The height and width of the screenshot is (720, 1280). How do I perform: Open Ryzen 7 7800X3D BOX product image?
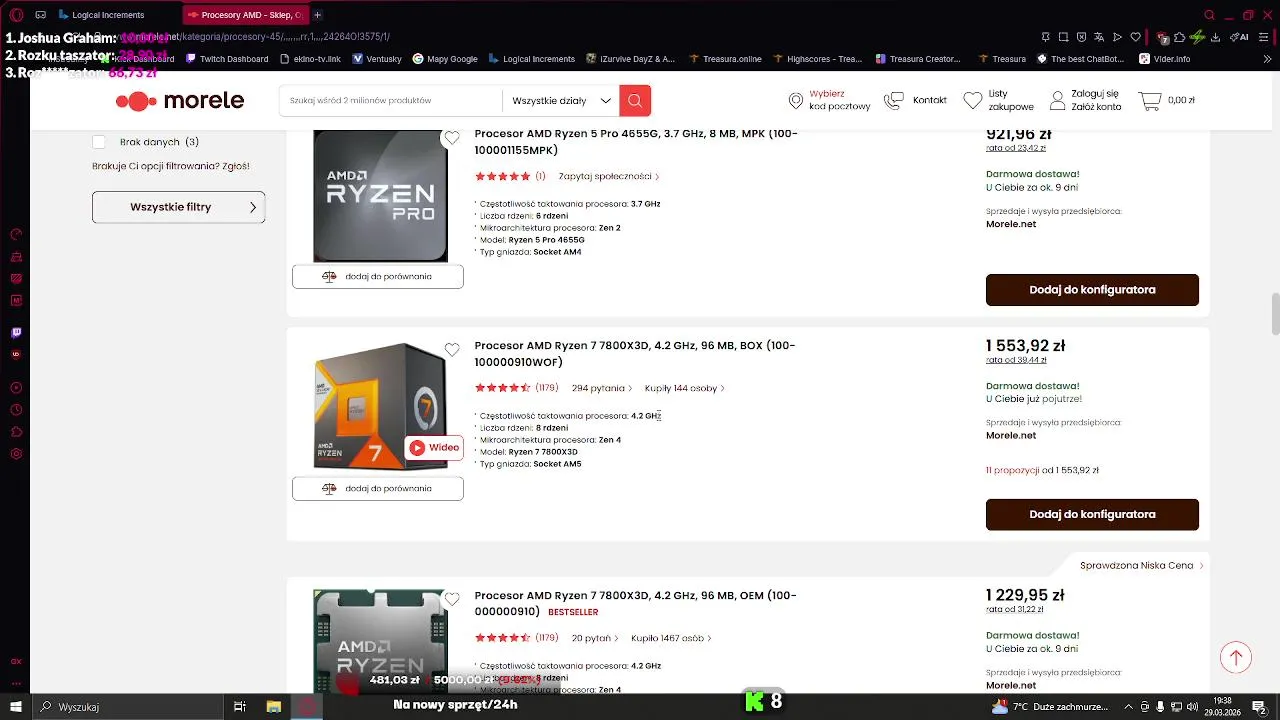(380, 406)
